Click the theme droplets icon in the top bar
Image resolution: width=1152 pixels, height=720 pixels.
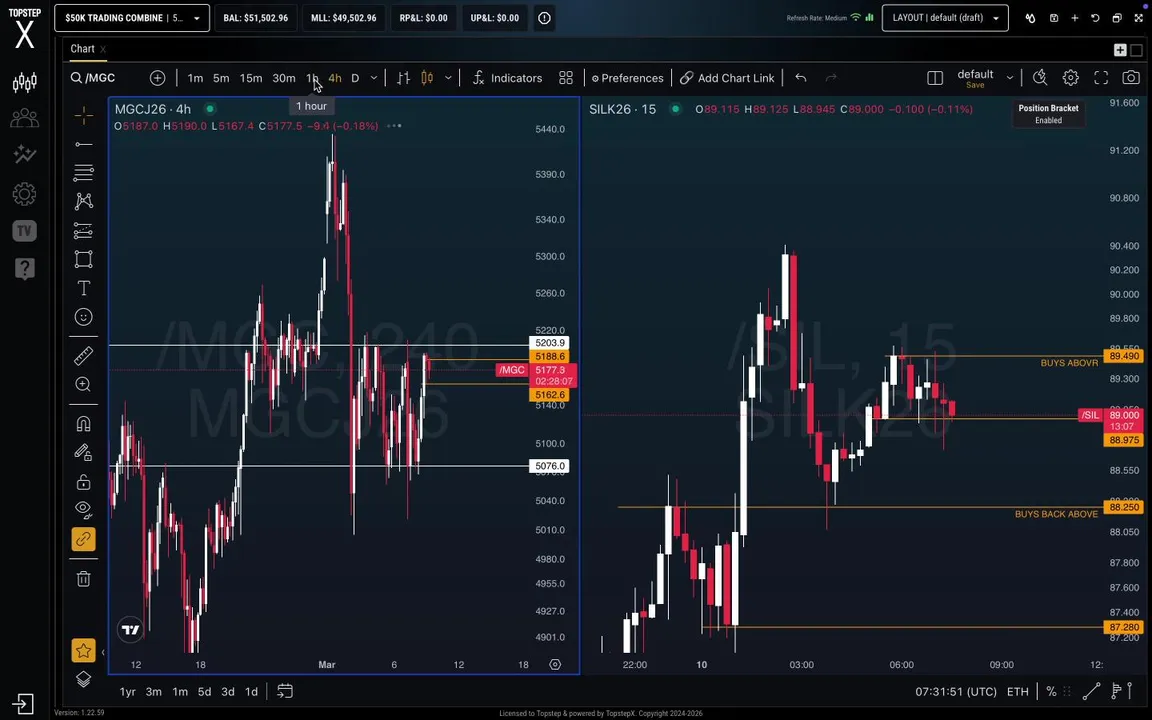click(1031, 18)
